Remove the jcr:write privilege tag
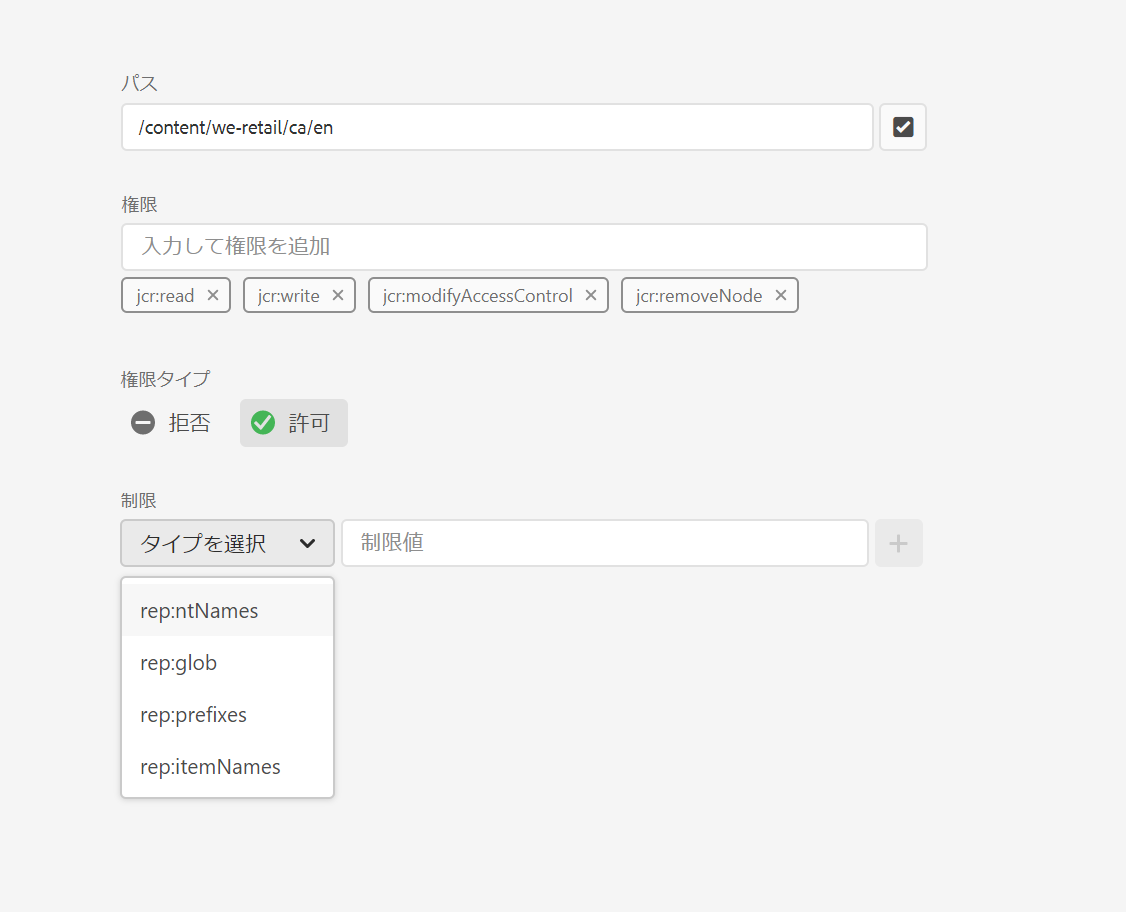This screenshot has width=1126, height=912. pos(338,295)
